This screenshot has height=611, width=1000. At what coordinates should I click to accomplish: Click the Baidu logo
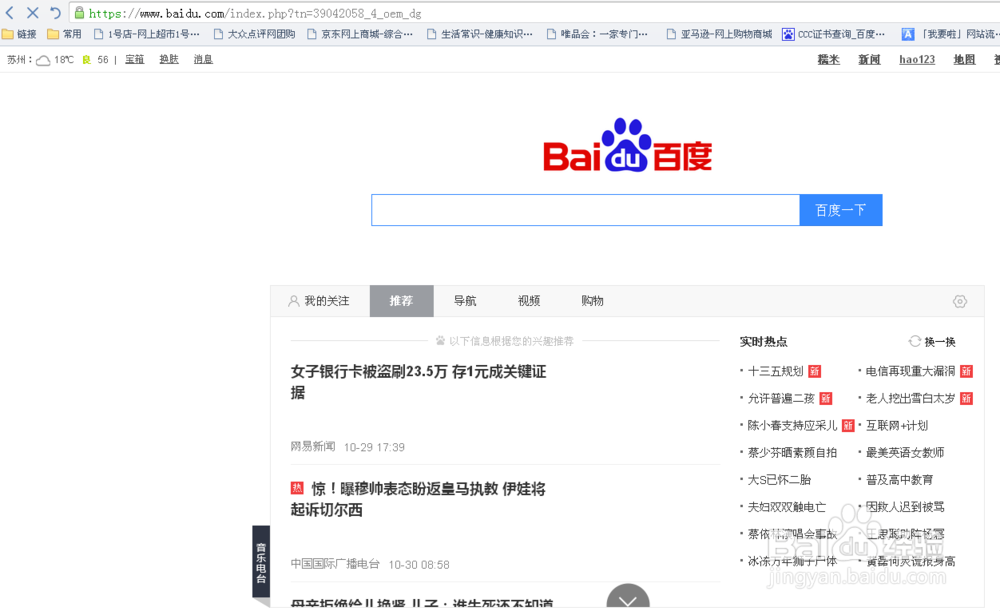click(x=628, y=145)
